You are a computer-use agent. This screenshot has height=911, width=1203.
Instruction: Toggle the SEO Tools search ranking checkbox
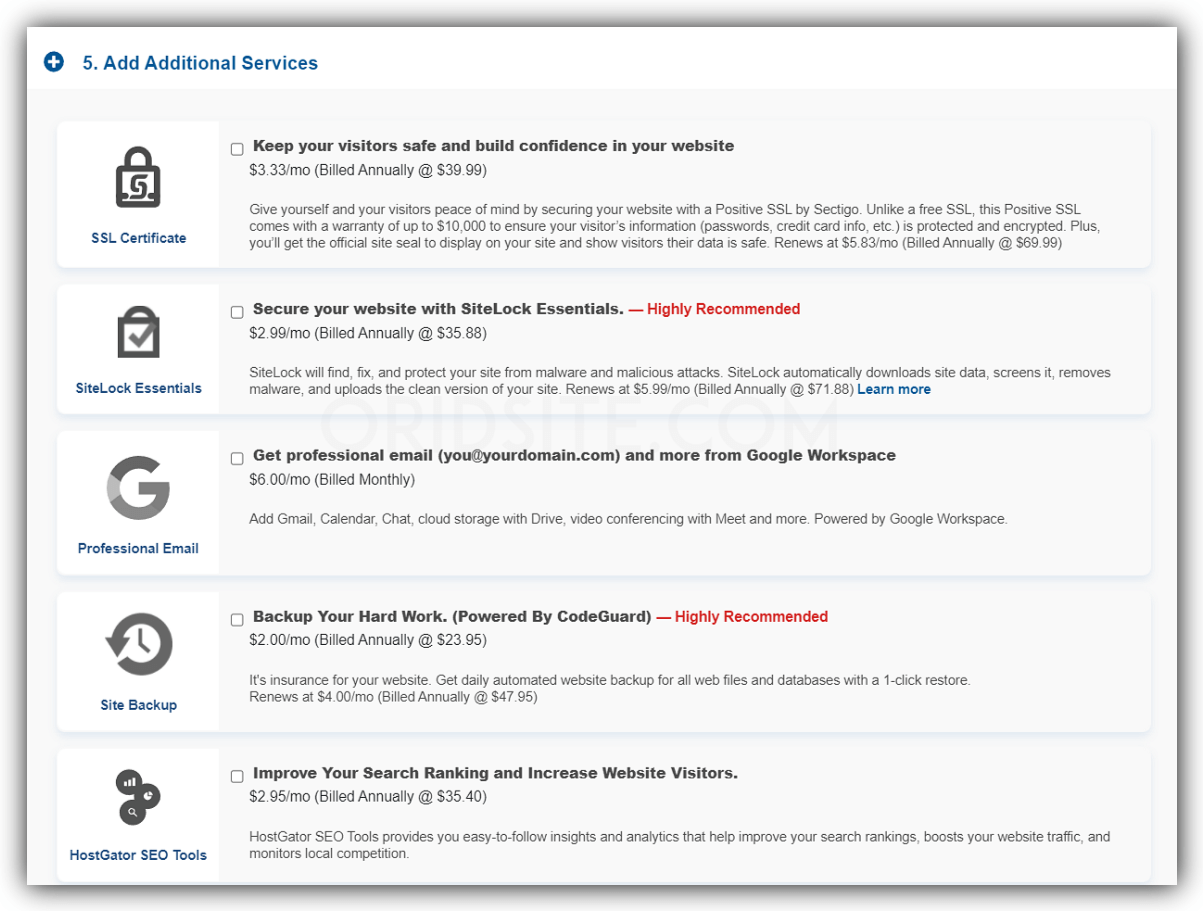click(x=237, y=776)
